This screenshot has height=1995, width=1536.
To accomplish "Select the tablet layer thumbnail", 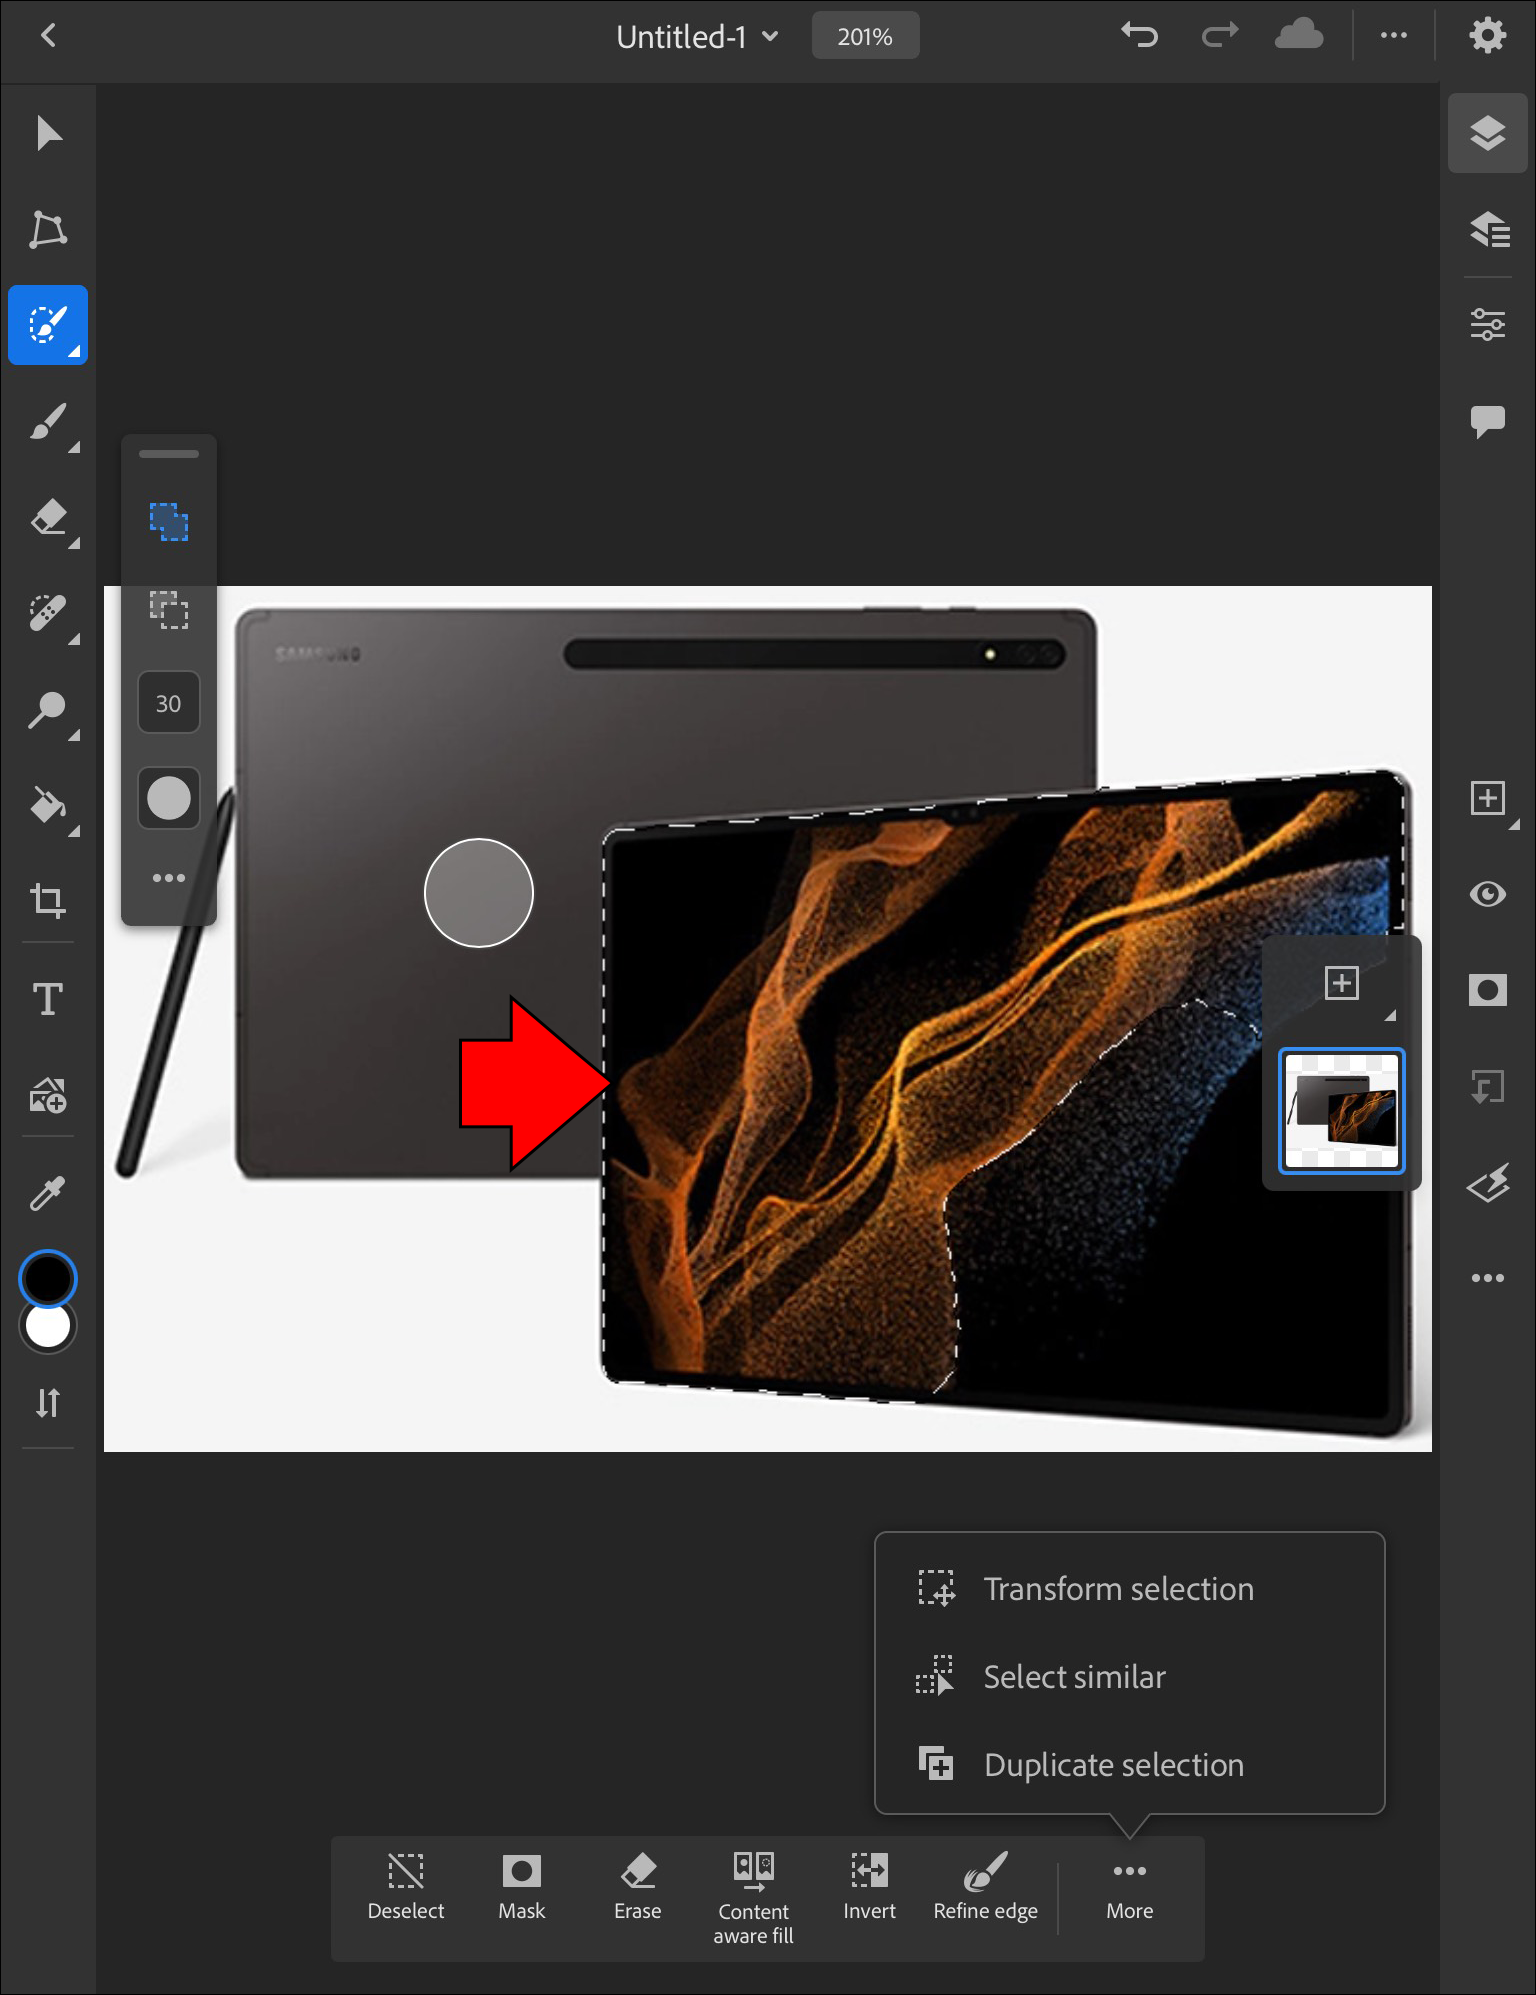I will pyautogui.click(x=1342, y=1110).
